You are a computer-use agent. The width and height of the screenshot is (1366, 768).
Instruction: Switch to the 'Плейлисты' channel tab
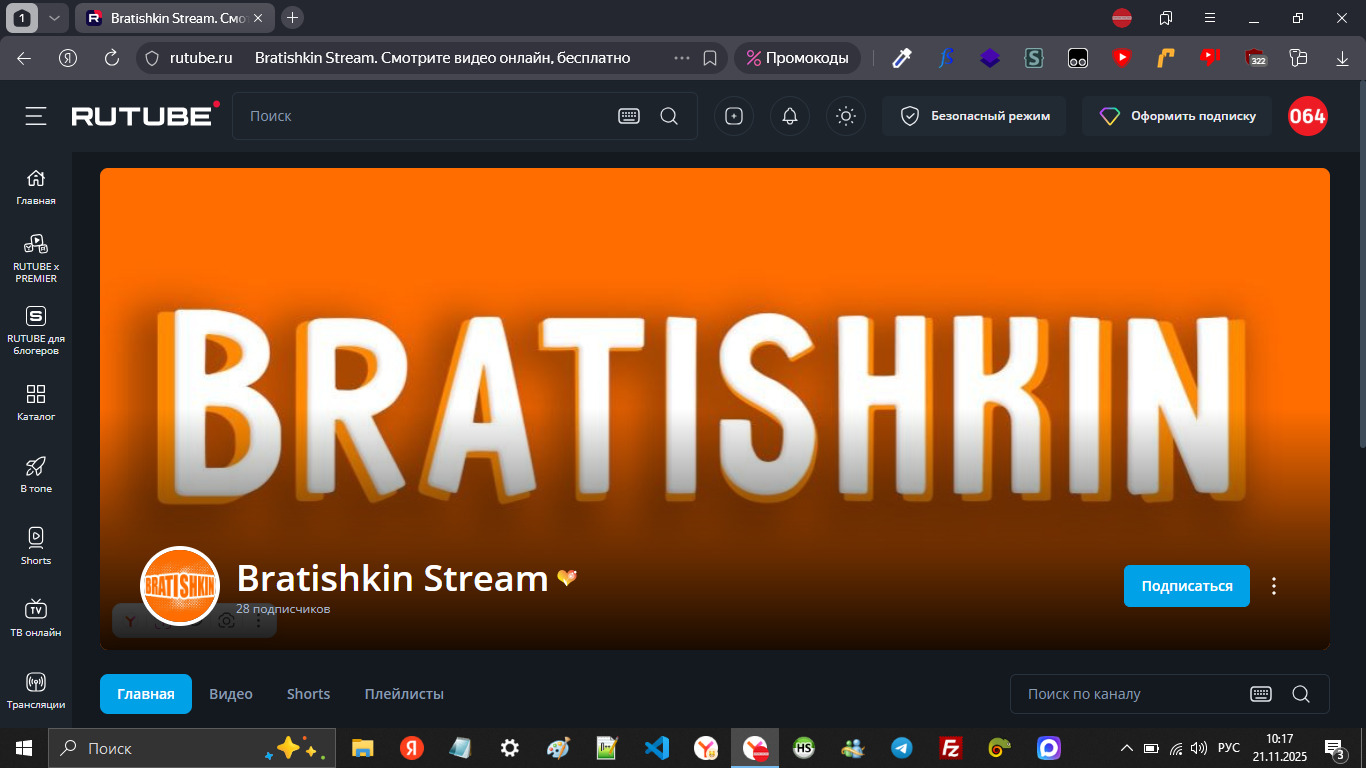(404, 694)
